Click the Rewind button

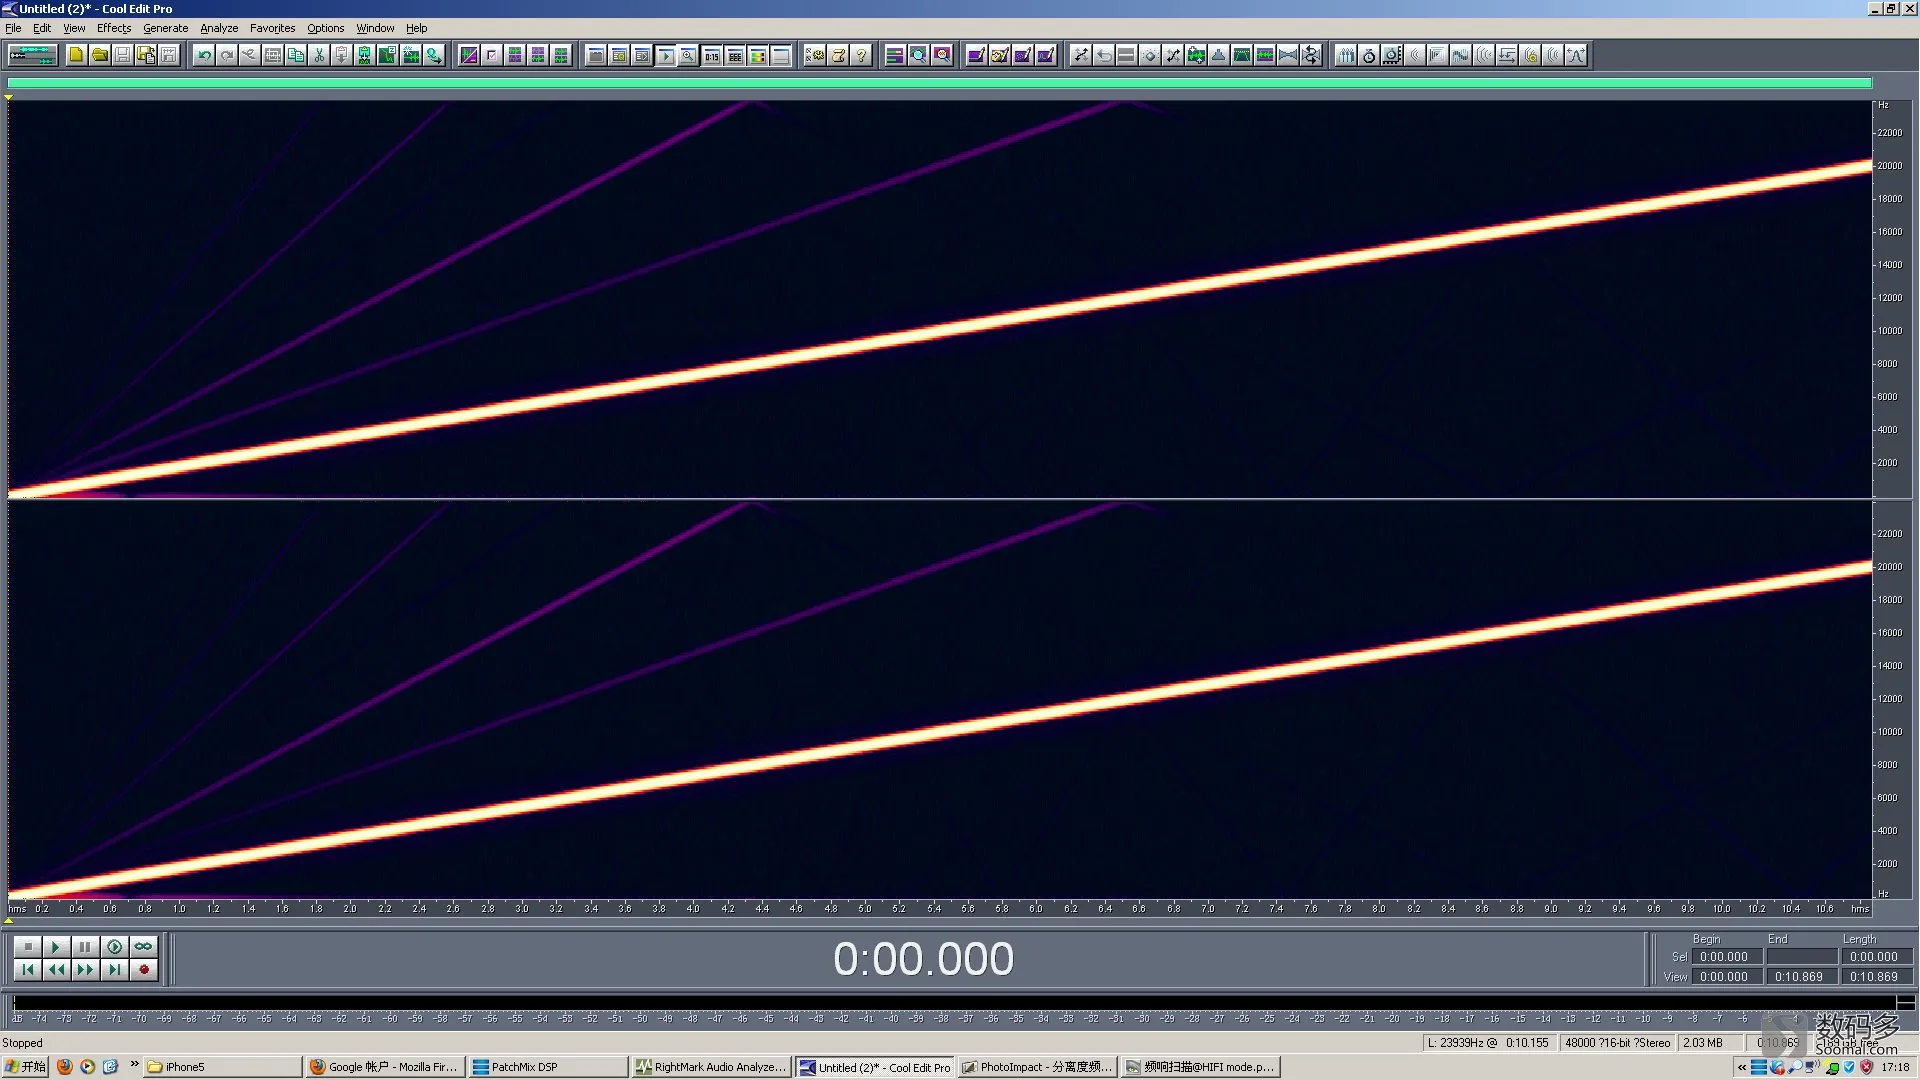(x=57, y=969)
